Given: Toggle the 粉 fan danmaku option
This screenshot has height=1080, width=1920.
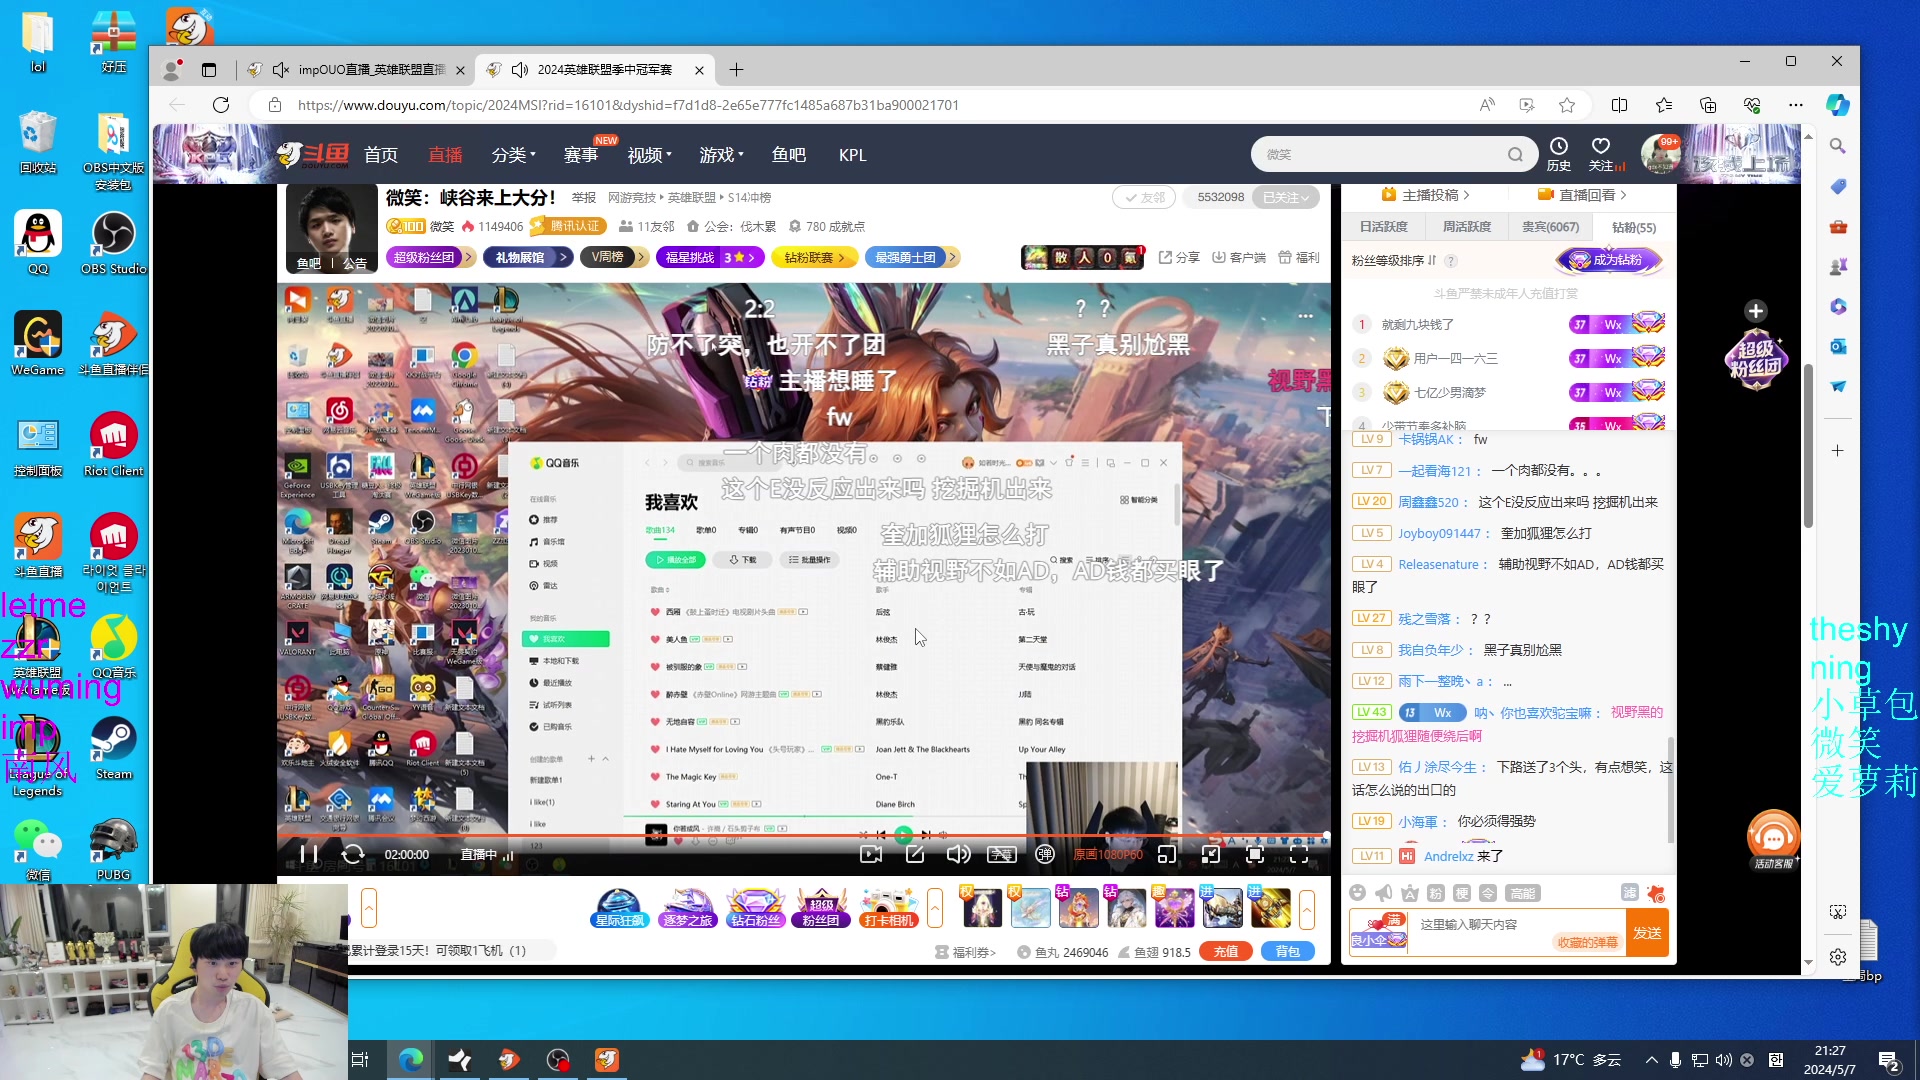Looking at the screenshot, I should (1436, 893).
